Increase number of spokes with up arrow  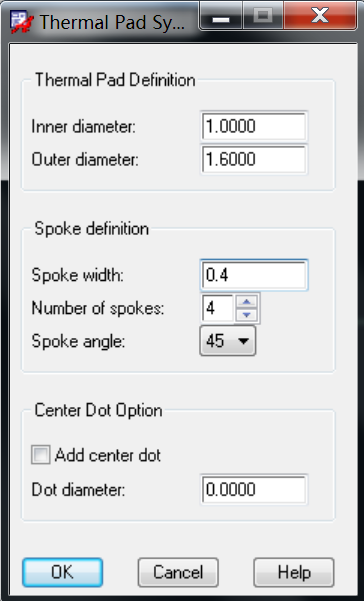point(246,302)
